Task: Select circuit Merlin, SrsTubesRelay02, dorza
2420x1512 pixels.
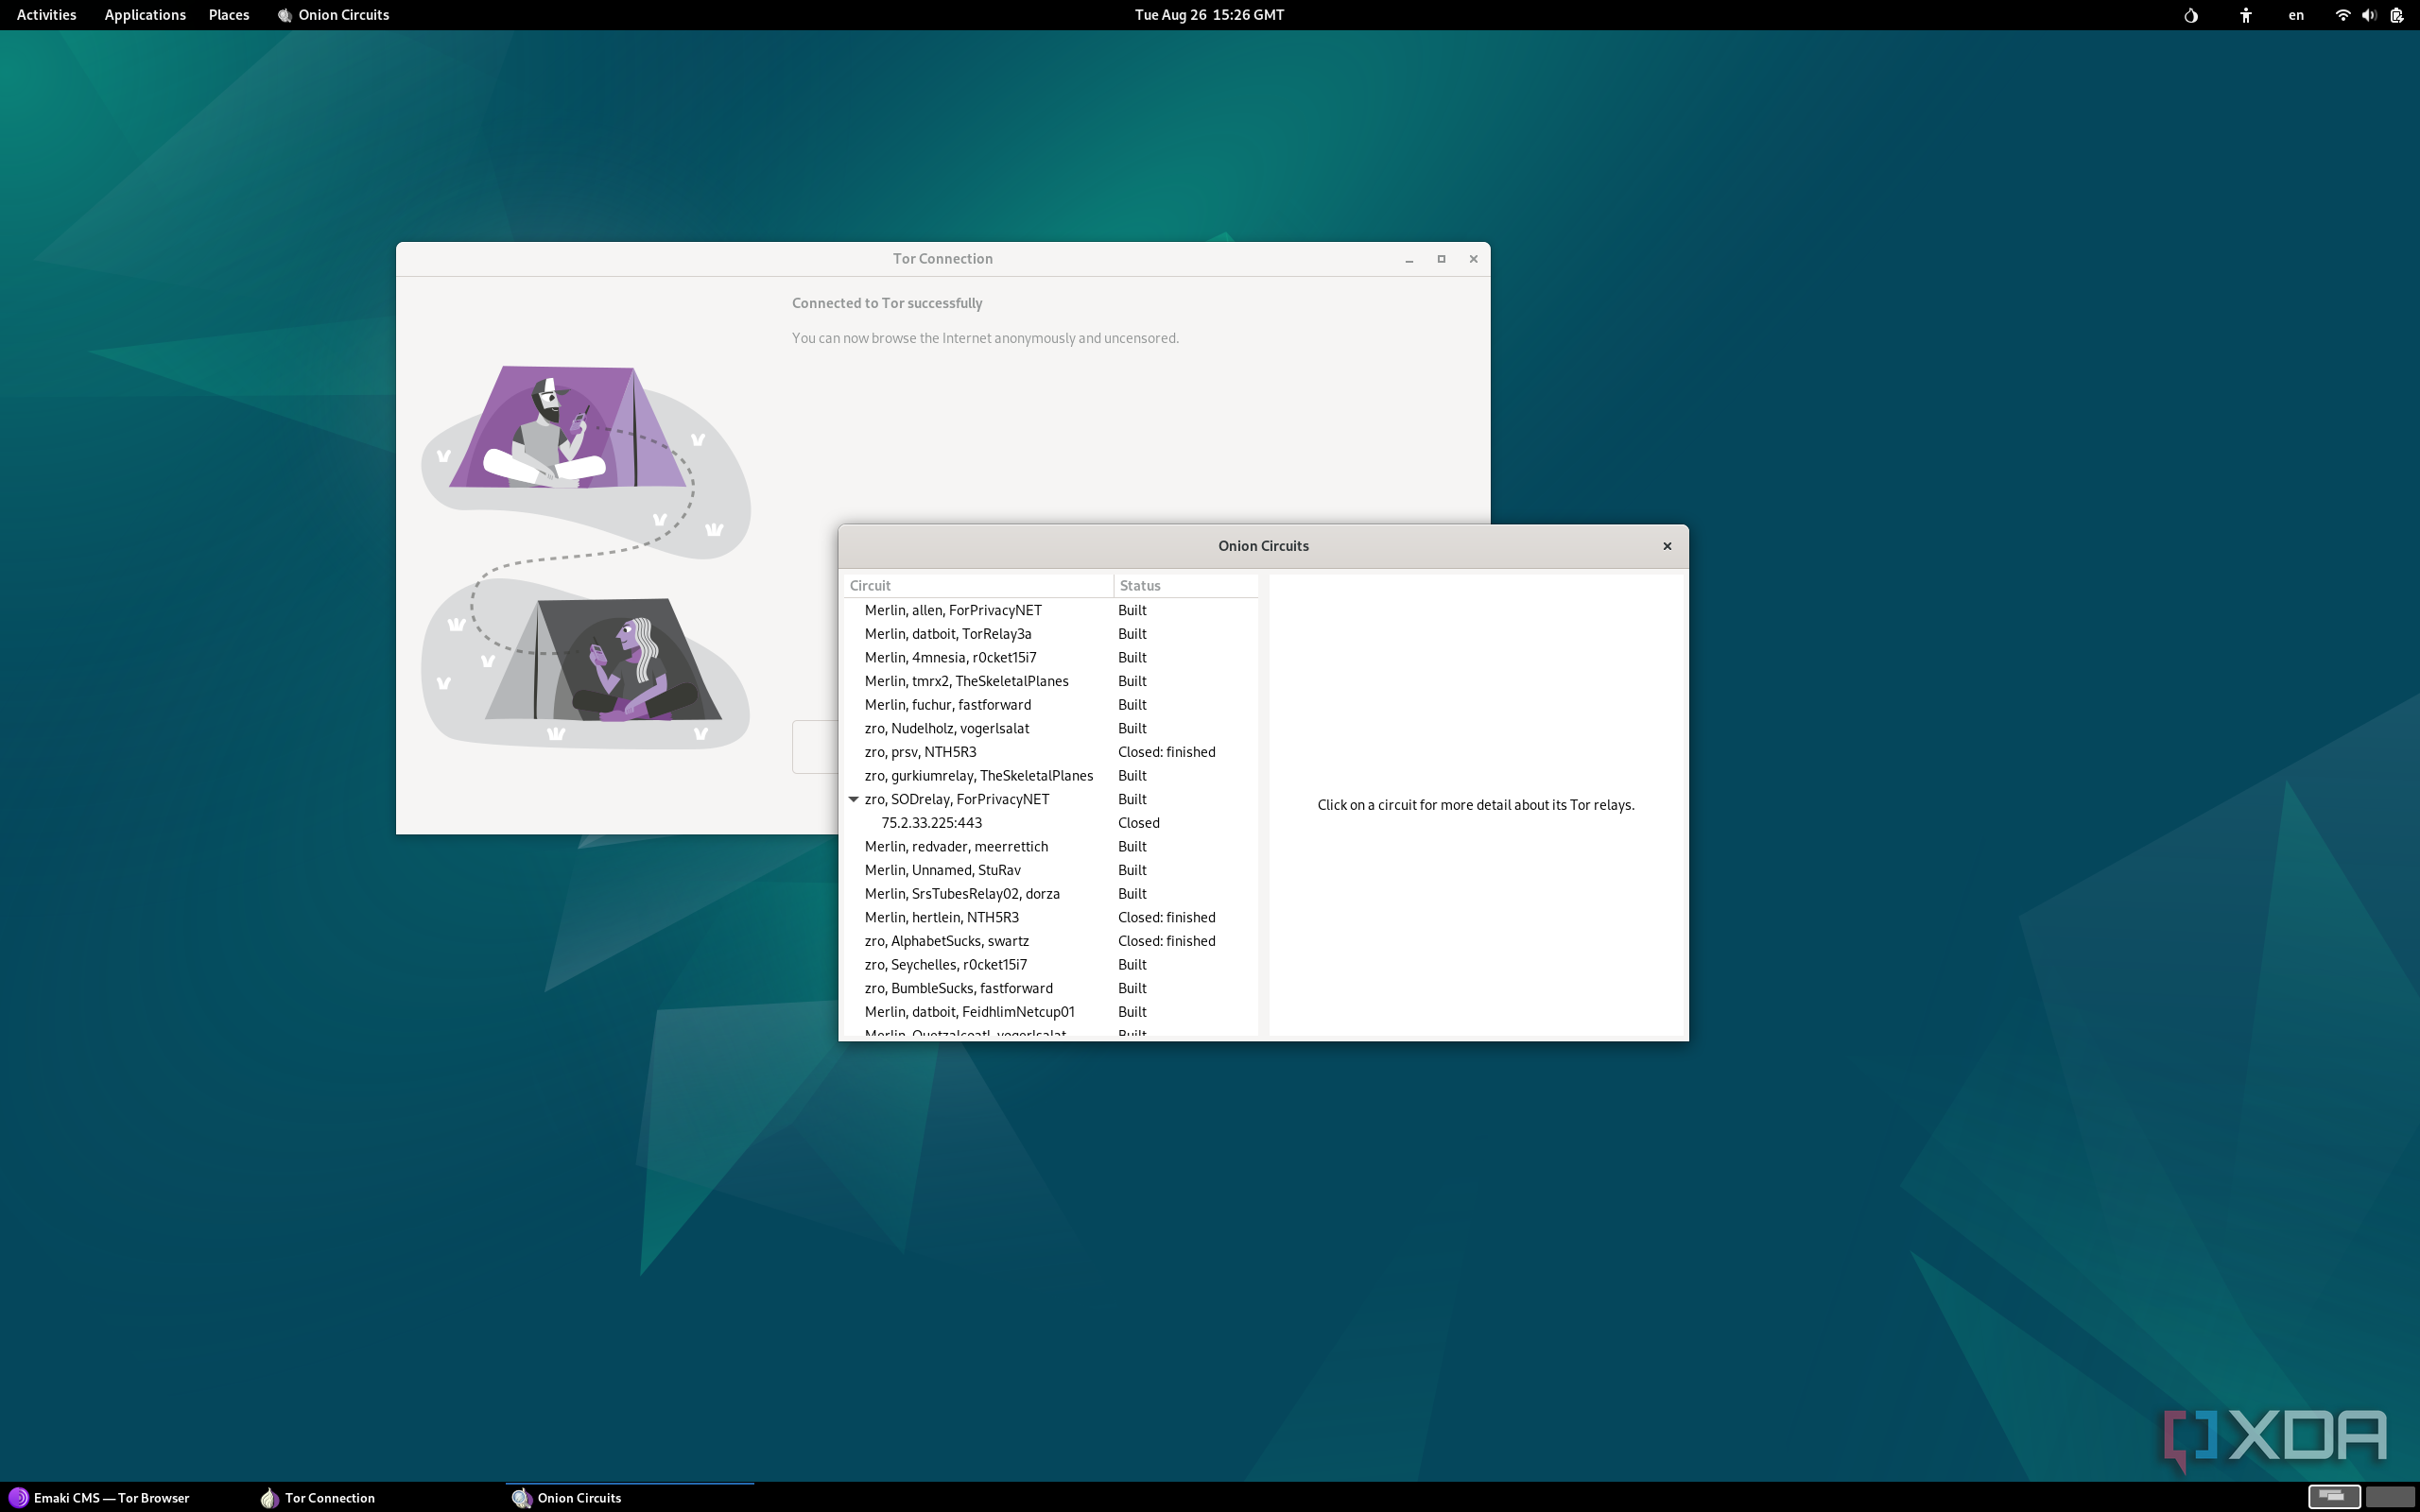Action: click(1050, 894)
